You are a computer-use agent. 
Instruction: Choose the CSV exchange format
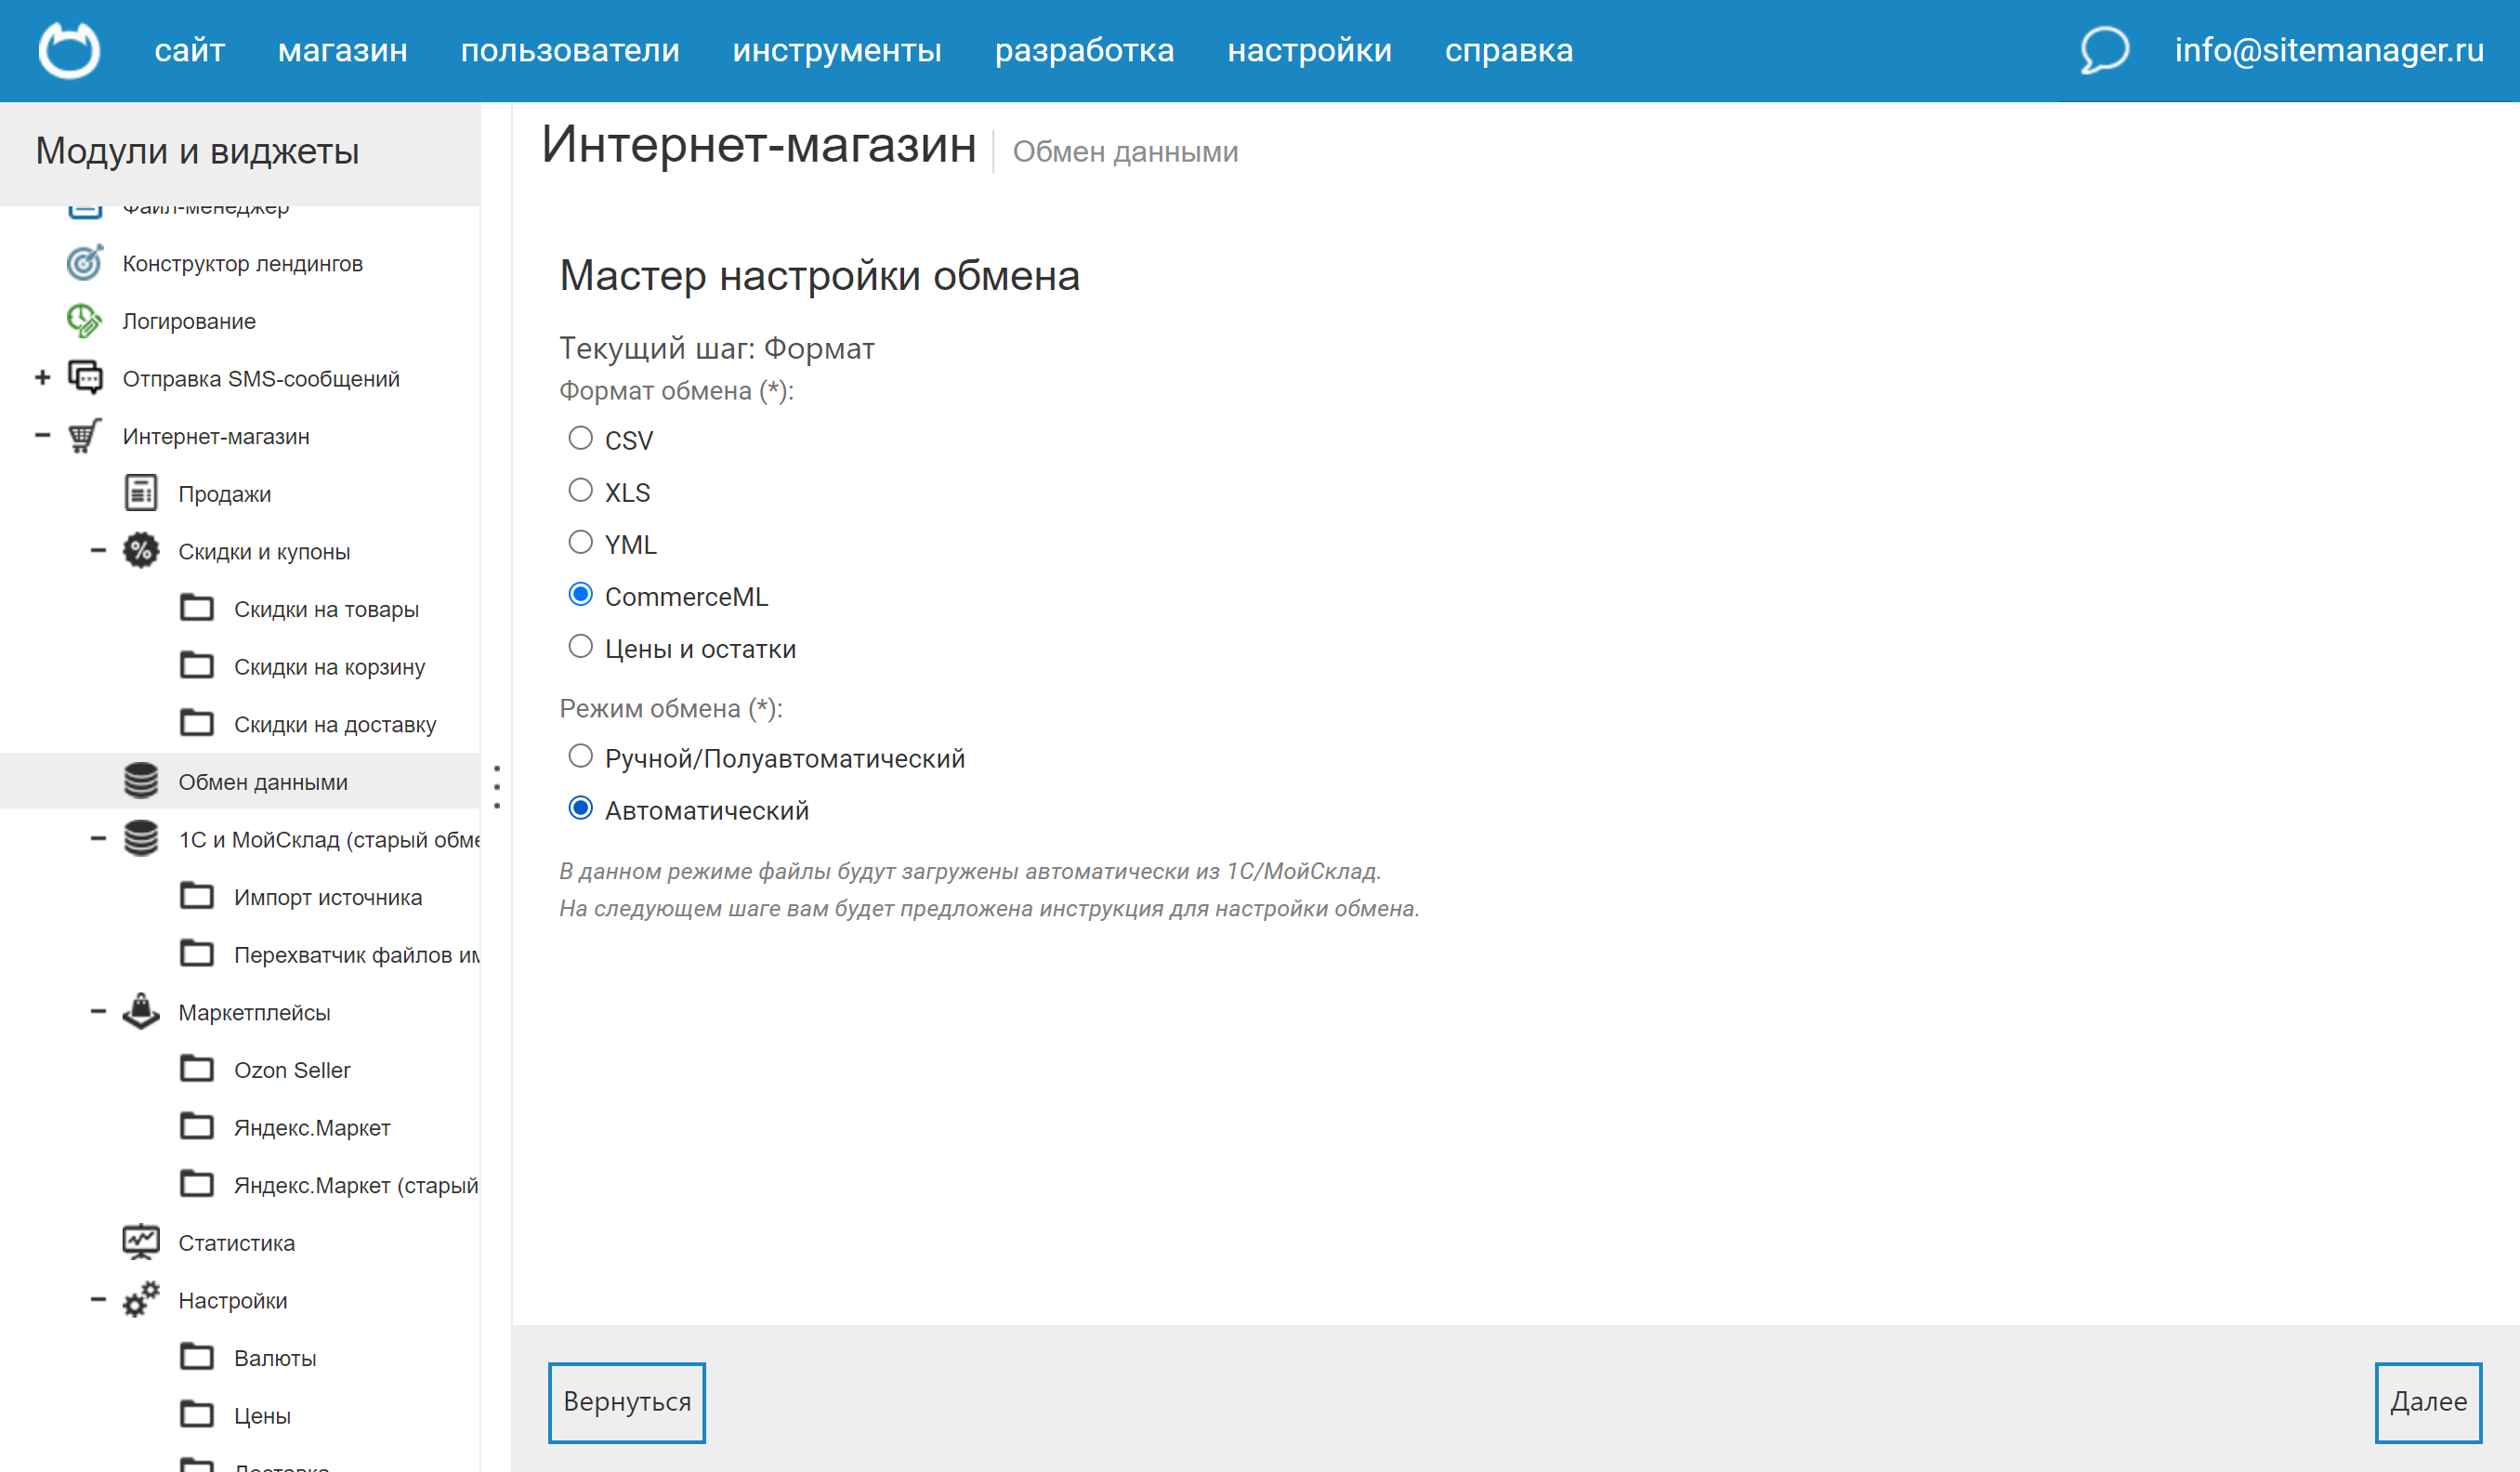click(580, 437)
